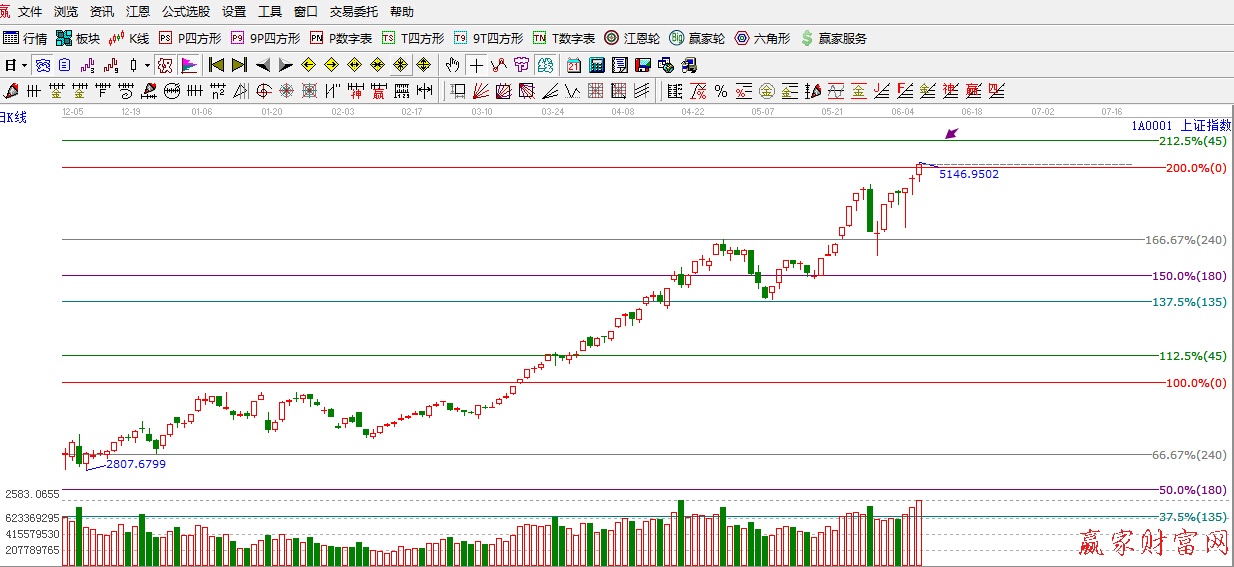Expand the candlestick style dropdown arrow
Screen dimensions: 1234x567
[x=147, y=65]
